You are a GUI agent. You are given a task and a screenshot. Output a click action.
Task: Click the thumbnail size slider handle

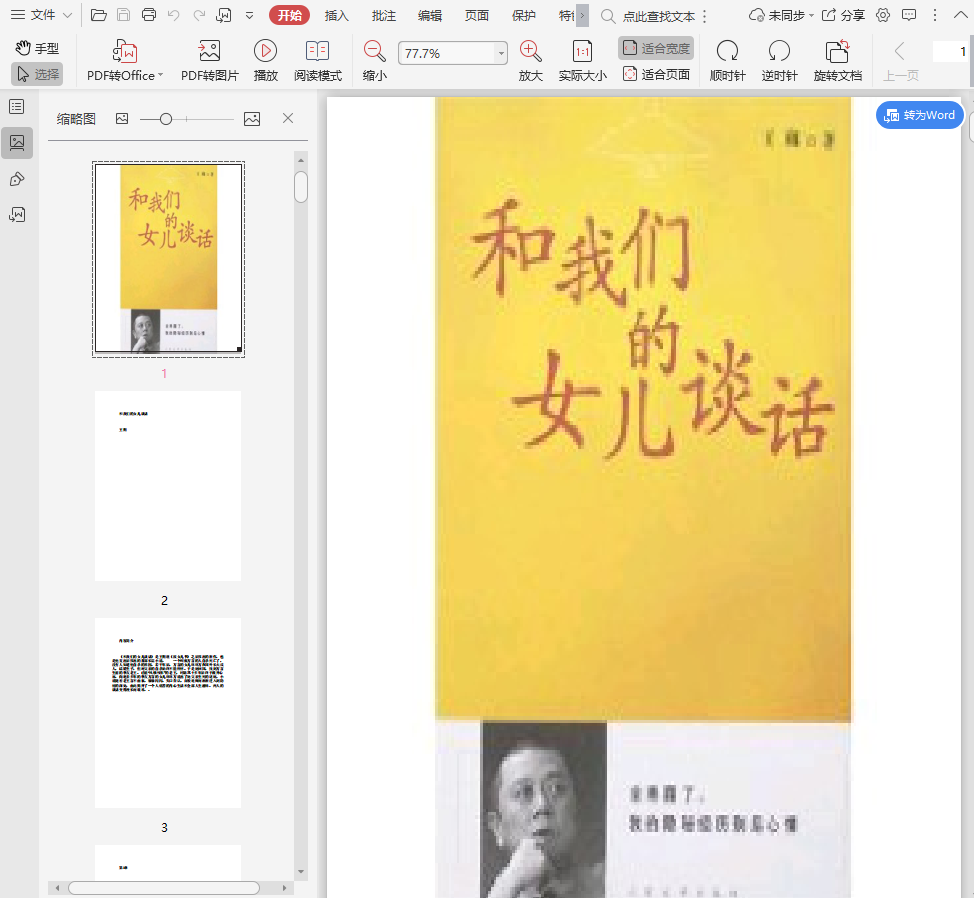tap(165, 119)
